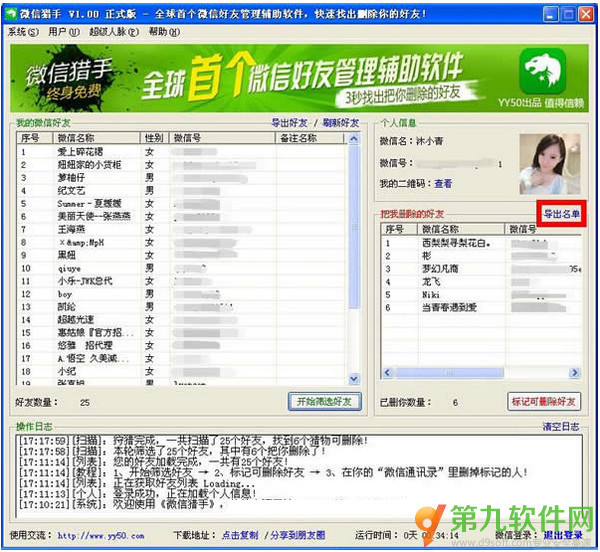Screen dimensions: 600x552
Task: Select friend row Summer - 夏媛媛
Action: coord(182,204)
